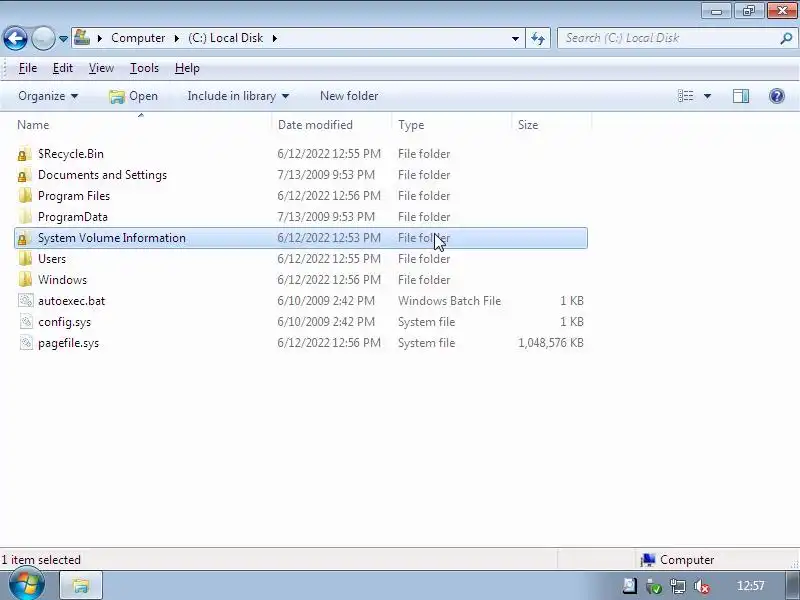Select Documents and Settings folder icon

[x=24, y=175]
